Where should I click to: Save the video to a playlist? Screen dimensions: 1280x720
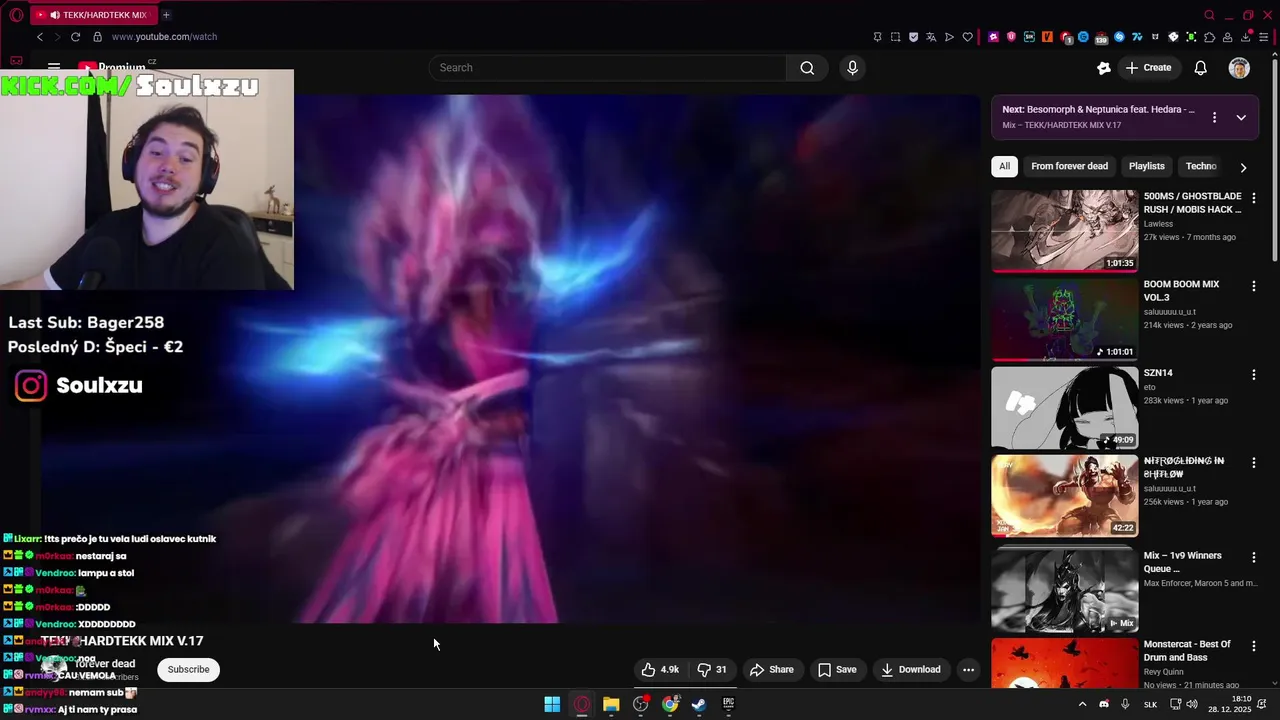[x=837, y=670]
